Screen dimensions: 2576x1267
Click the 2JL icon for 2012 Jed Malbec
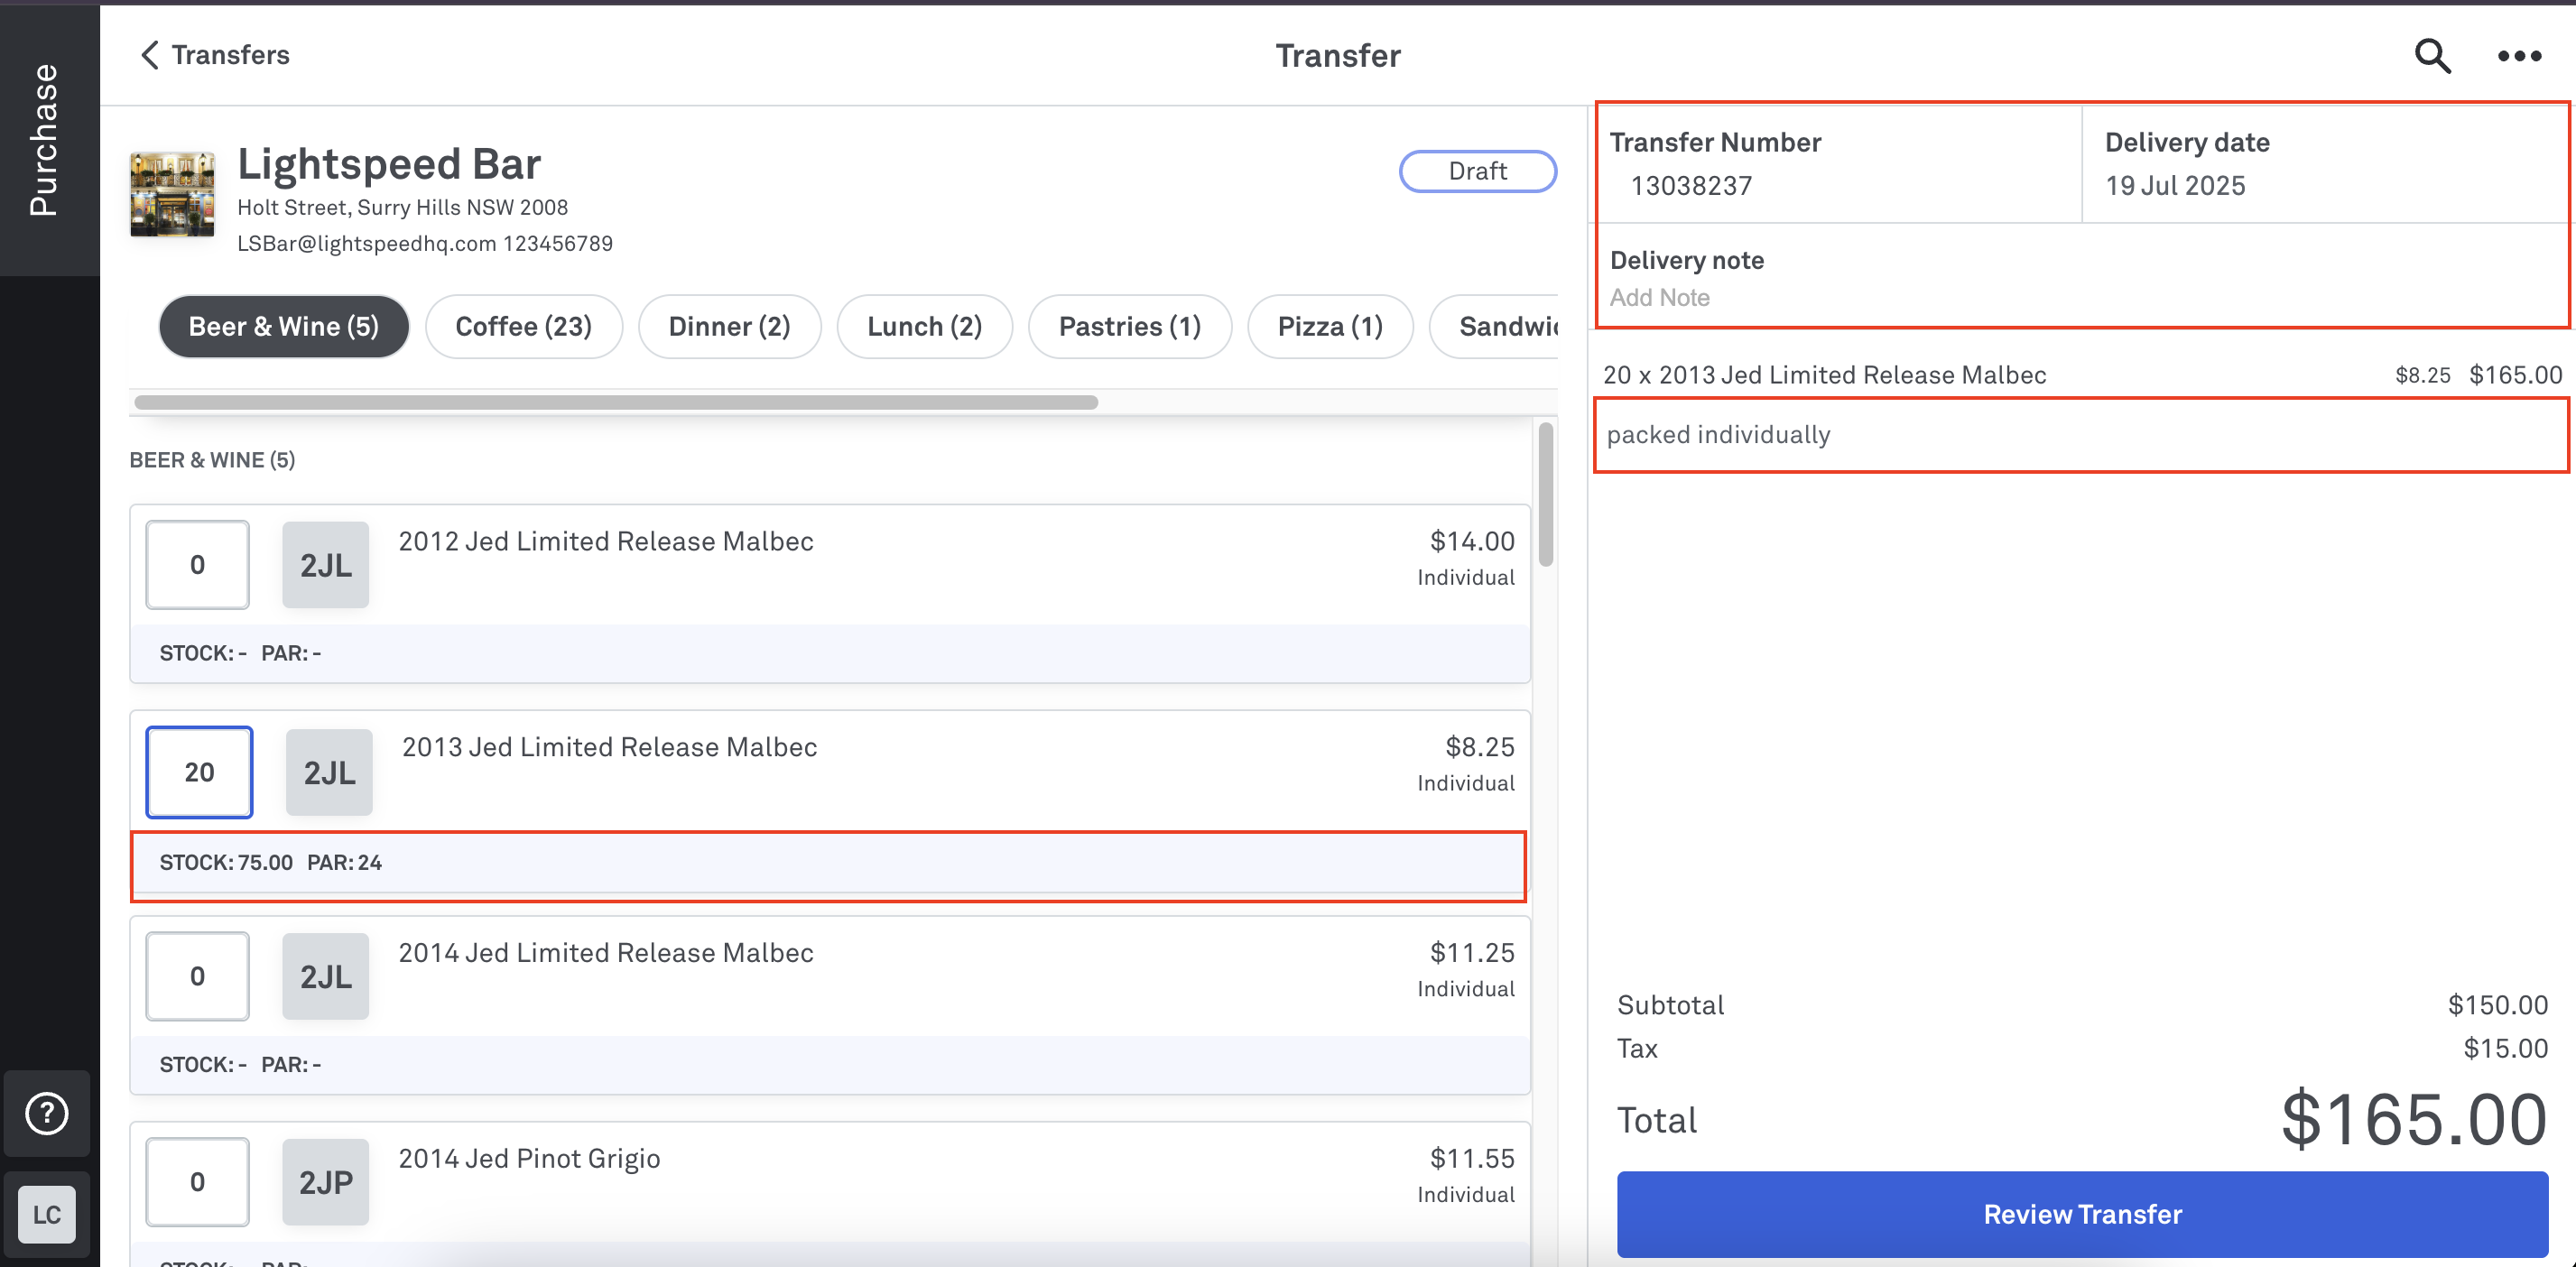[326, 565]
